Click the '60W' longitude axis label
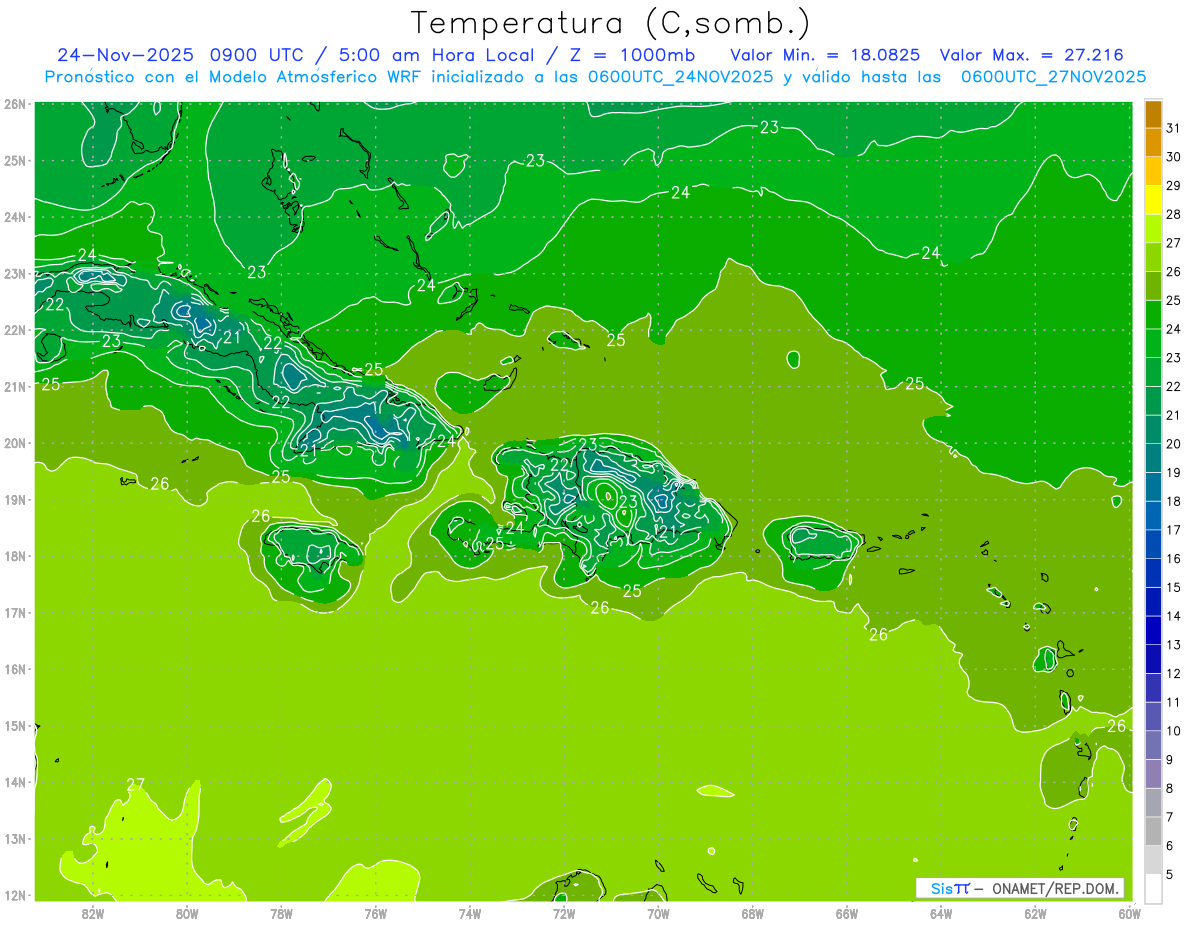The image size is (1200, 927). (x=1128, y=913)
